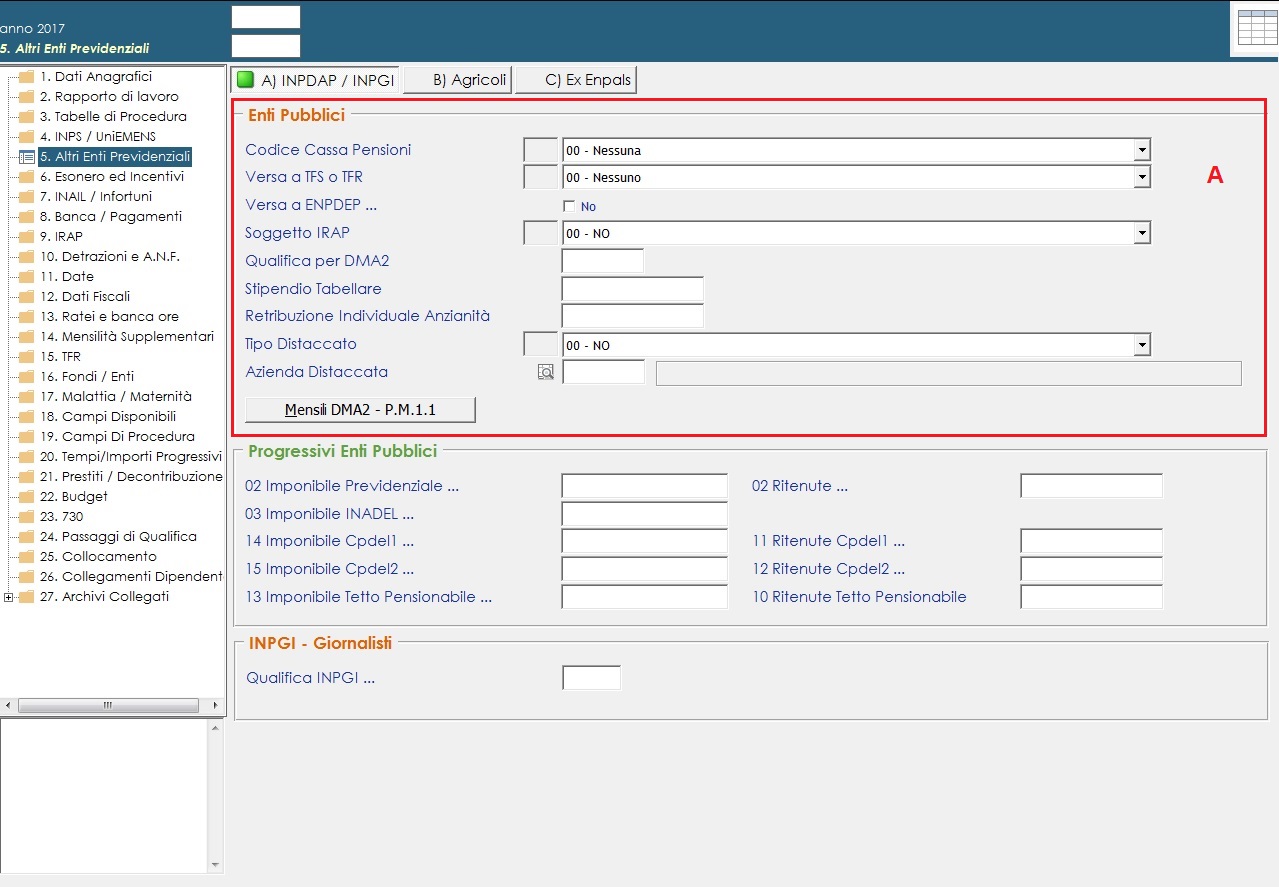This screenshot has height=887, width=1279.
Task: Click folder icon beside 22. Budget
Action: click(x=26, y=497)
